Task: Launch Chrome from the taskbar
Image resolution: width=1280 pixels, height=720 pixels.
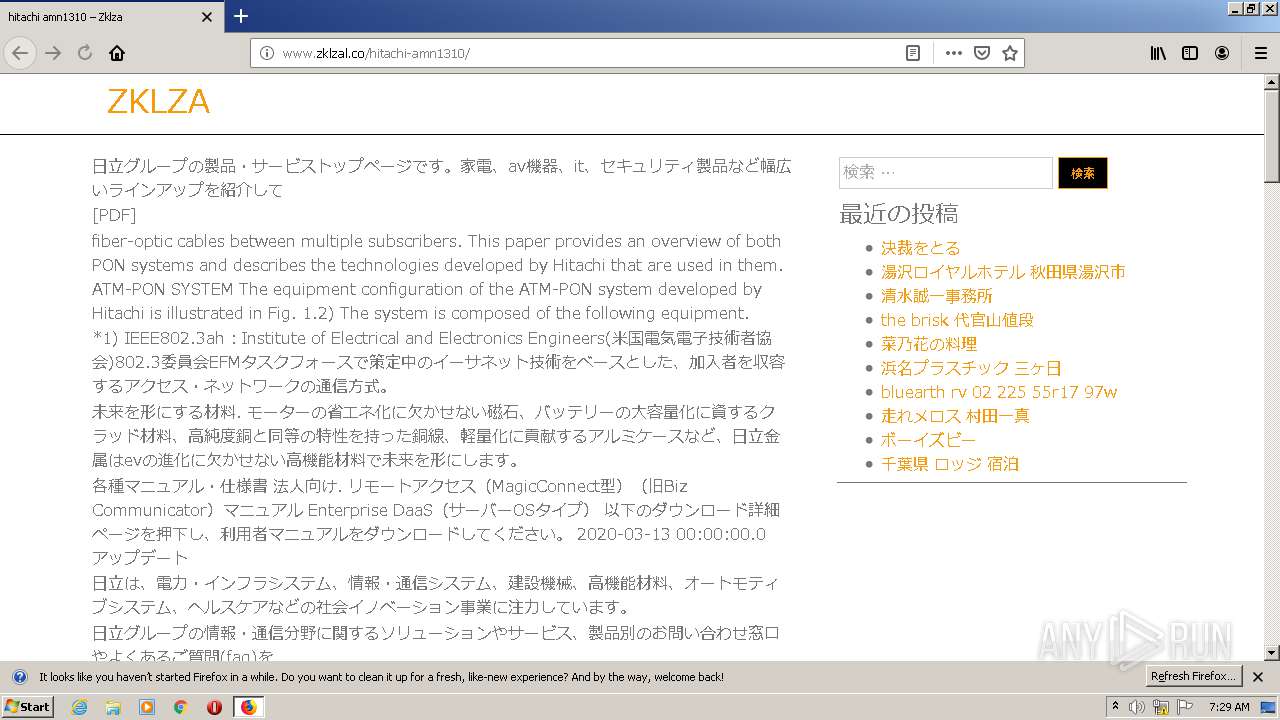Action: [180, 707]
